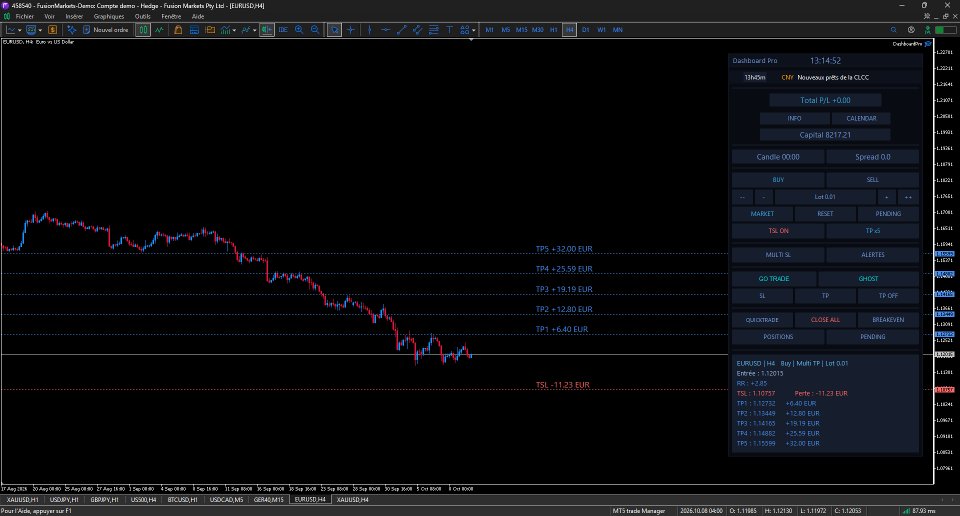Click the user account icon at top right

928,29
